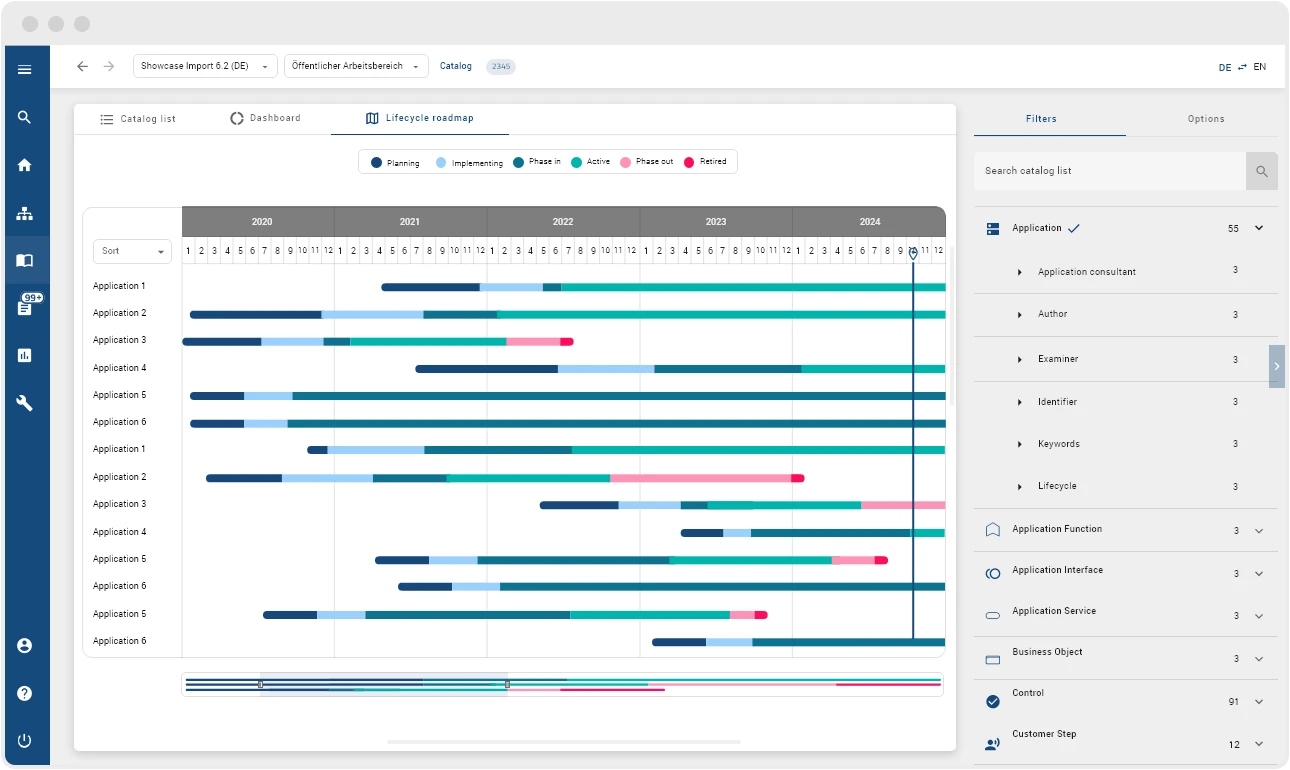Navigate back with the left arrow
Image resolution: width=1290 pixels, height=770 pixels.
click(x=82, y=66)
